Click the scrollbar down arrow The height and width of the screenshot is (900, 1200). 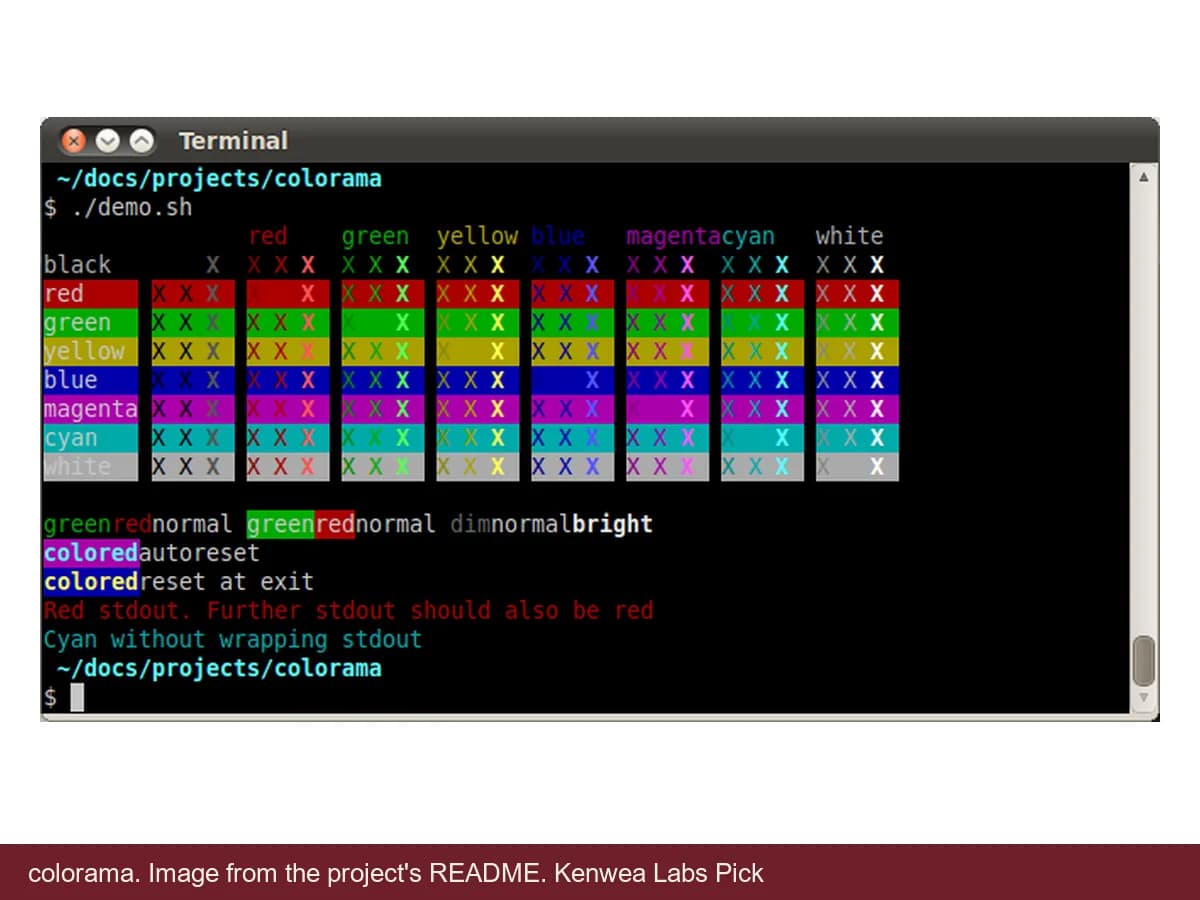pyautogui.click(x=1144, y=698)
